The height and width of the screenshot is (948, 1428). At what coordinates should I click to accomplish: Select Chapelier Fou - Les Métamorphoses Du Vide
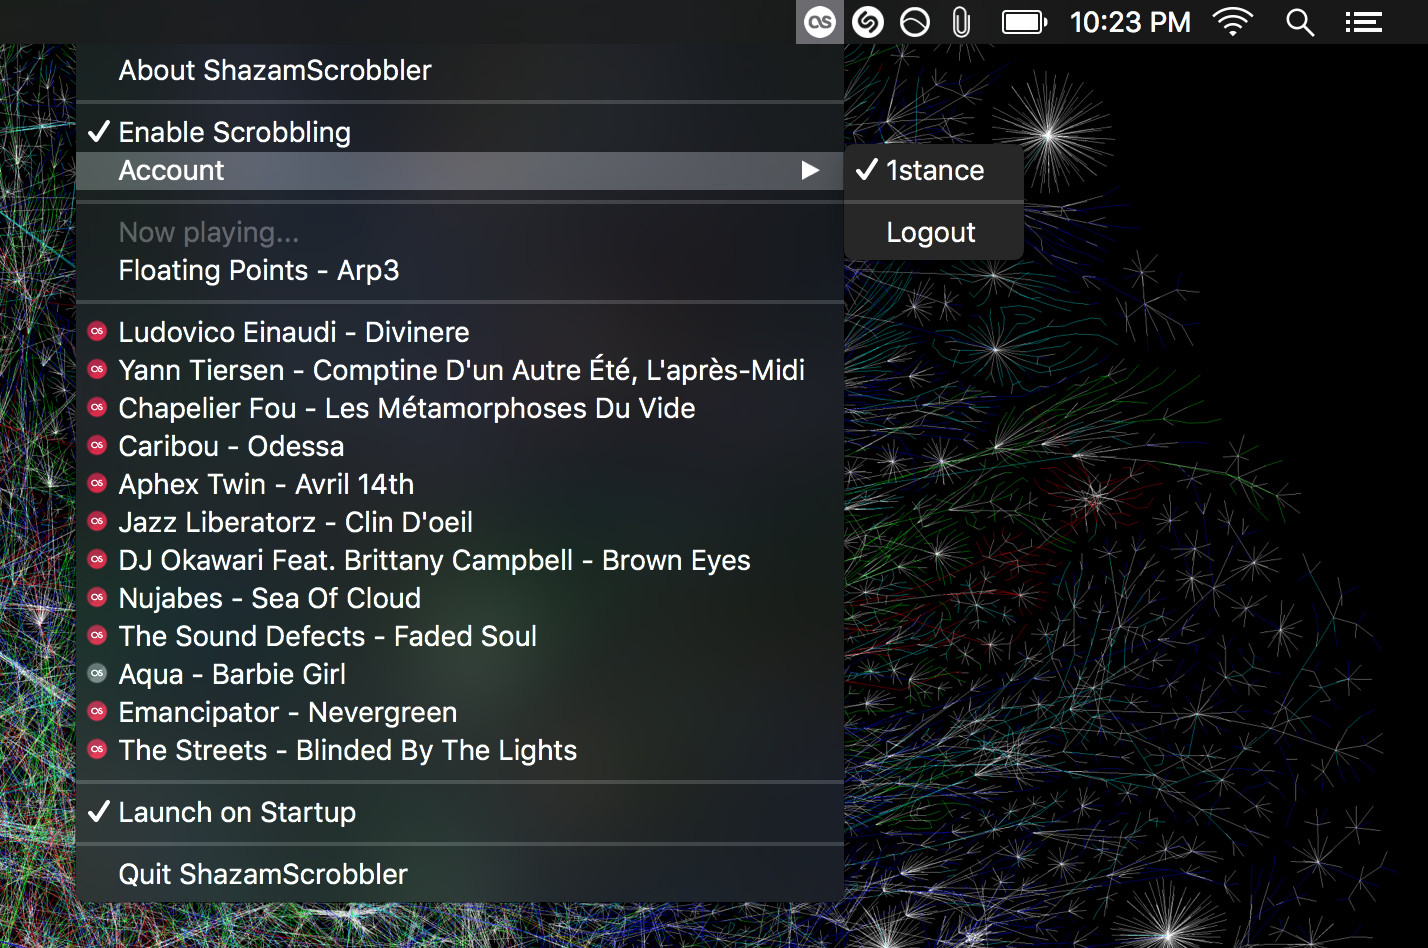pyautogui.click(x=460, y=408)
